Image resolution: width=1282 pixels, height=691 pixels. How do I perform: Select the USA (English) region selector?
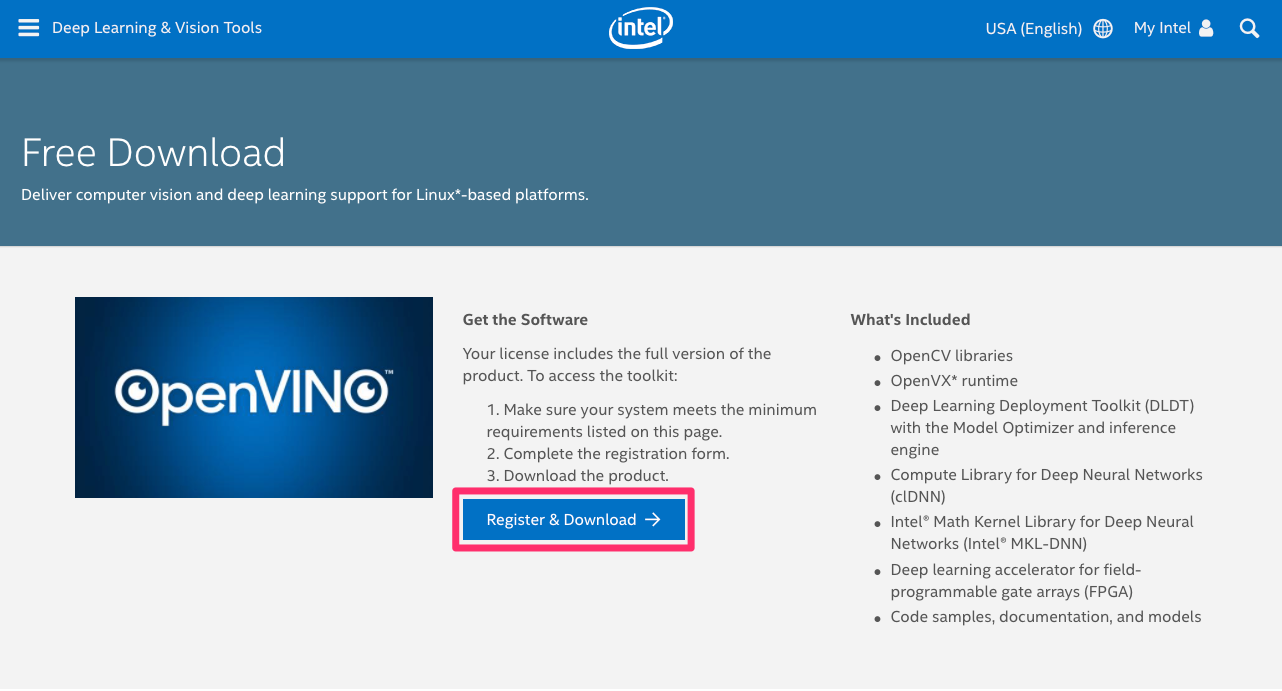pos(1033,29)
